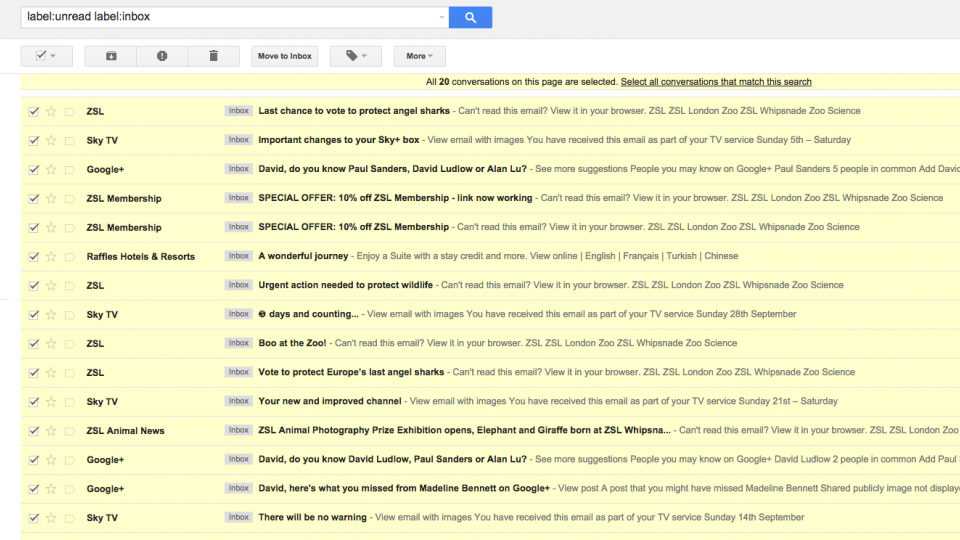Viewport: 960px width, 540px height.
Task: Open Last chance to vote to protect angel sharks
Action: [354, 111]
